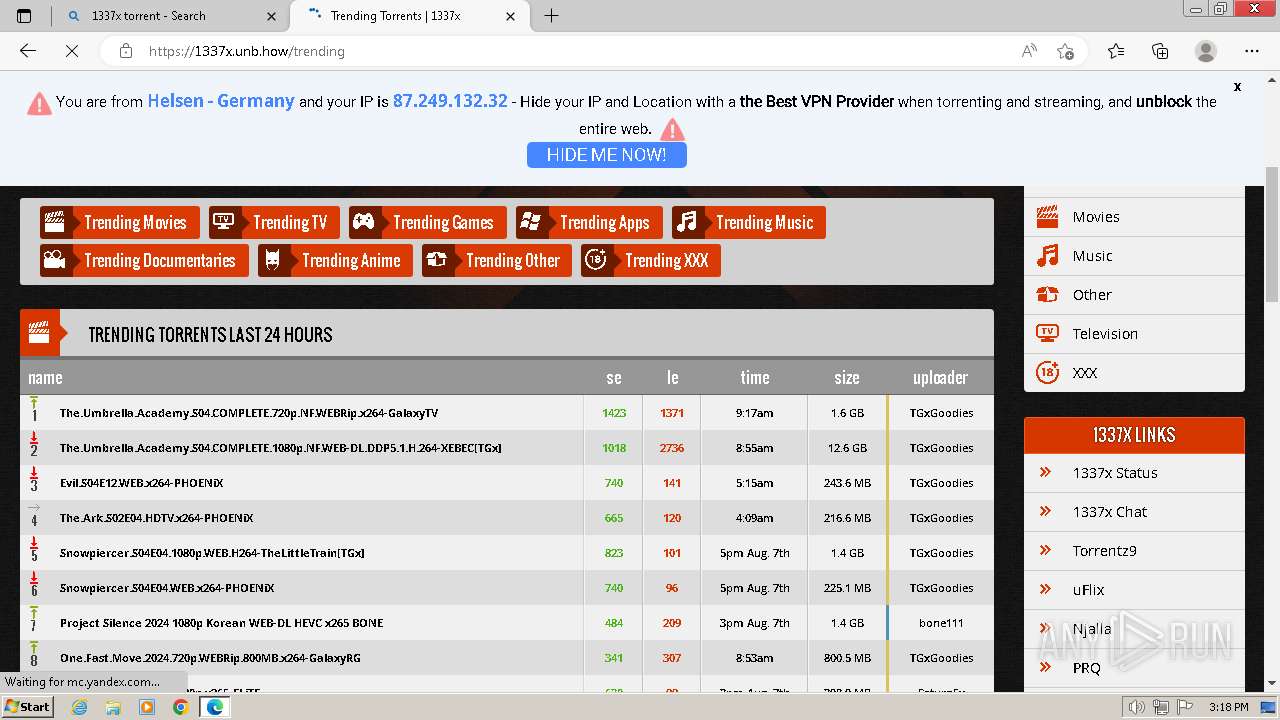Click the Television sidebar icon
Image resolution: width=1280 pixels, height=720 pixels.
(x=1047, y=333)
